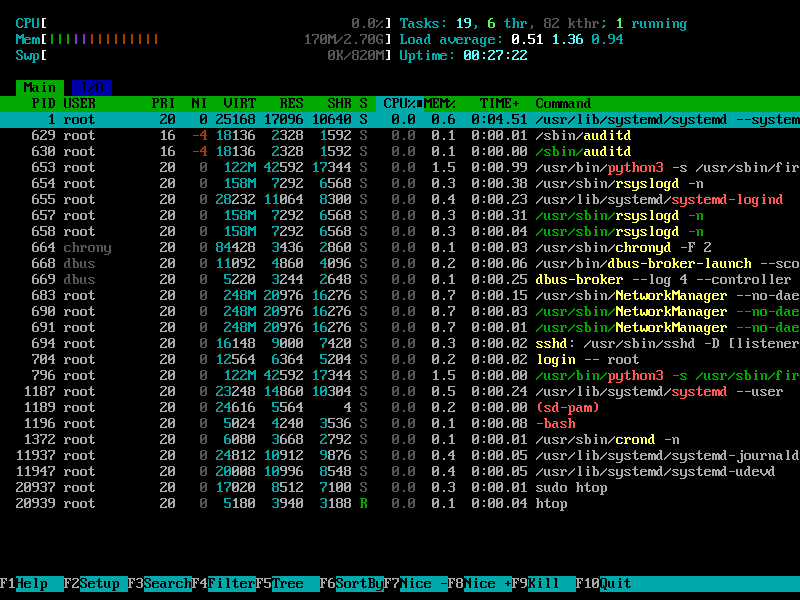Click the CPU% column header

click(399, 104)
